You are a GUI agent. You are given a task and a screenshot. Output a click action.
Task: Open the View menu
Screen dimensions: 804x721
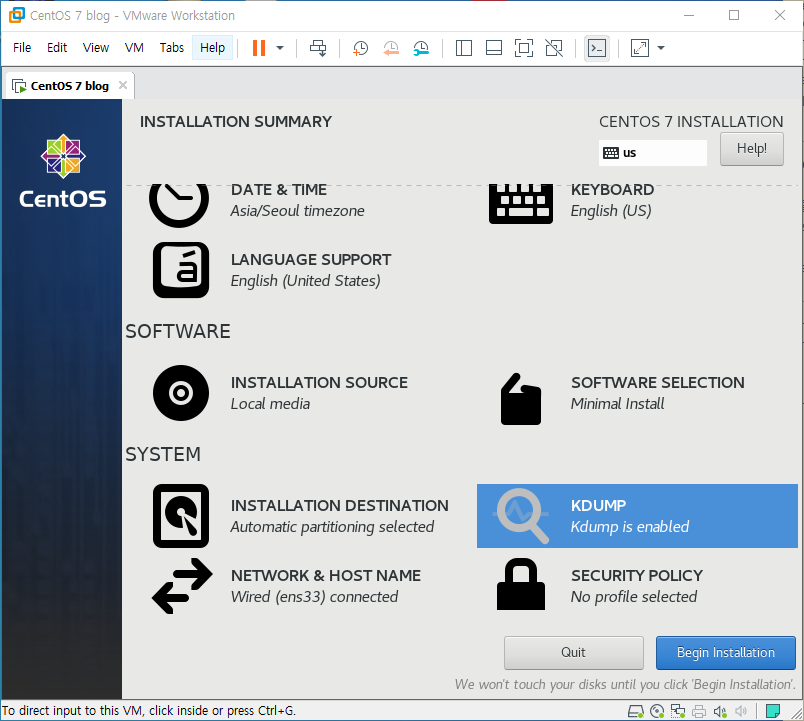pos(96,48)
